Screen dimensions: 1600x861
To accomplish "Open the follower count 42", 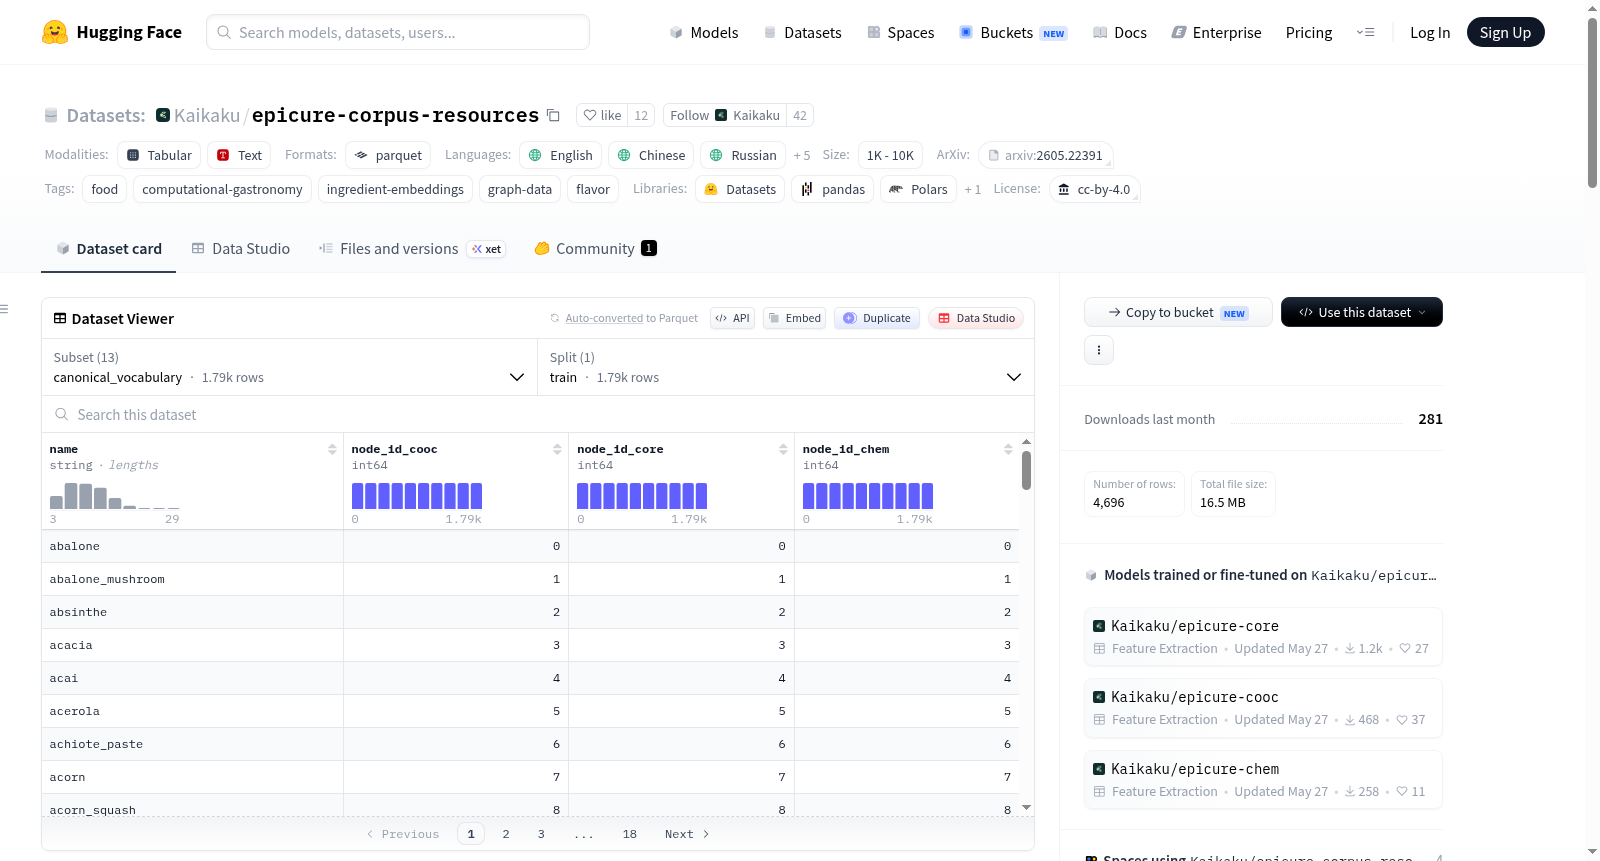I will pyautogui.click(x=800, y=115).
